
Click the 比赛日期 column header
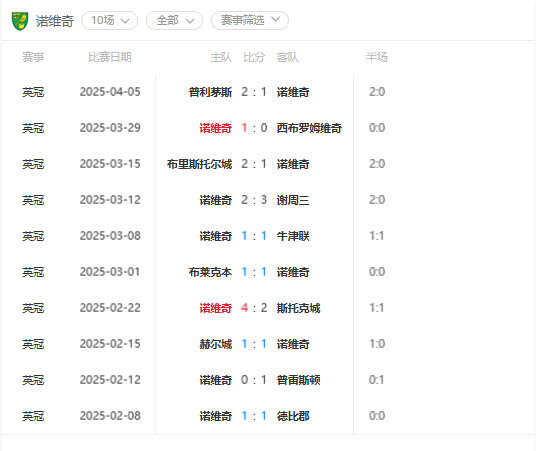point(110,57)
